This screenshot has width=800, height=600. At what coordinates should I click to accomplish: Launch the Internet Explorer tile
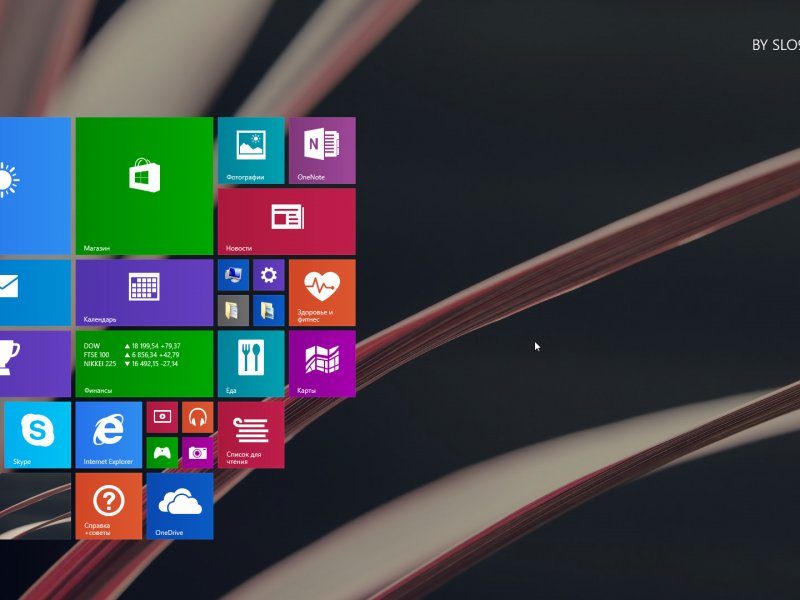click(x=109, y=435)
